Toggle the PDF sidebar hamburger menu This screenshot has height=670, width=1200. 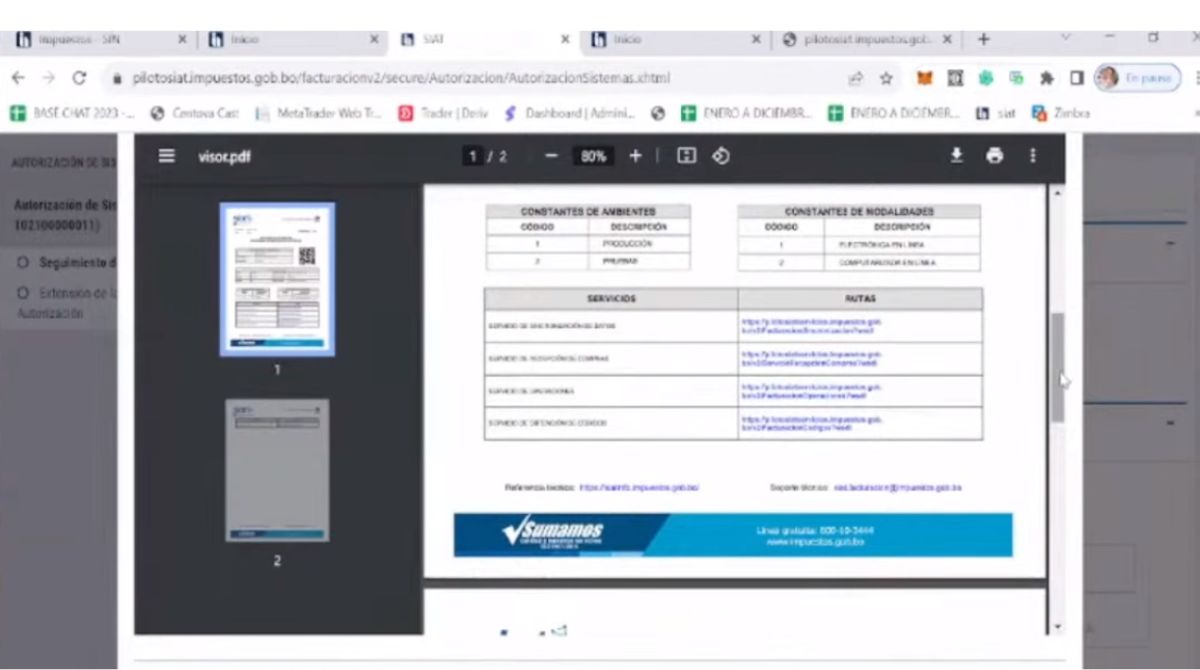click(x=166, y=156)
